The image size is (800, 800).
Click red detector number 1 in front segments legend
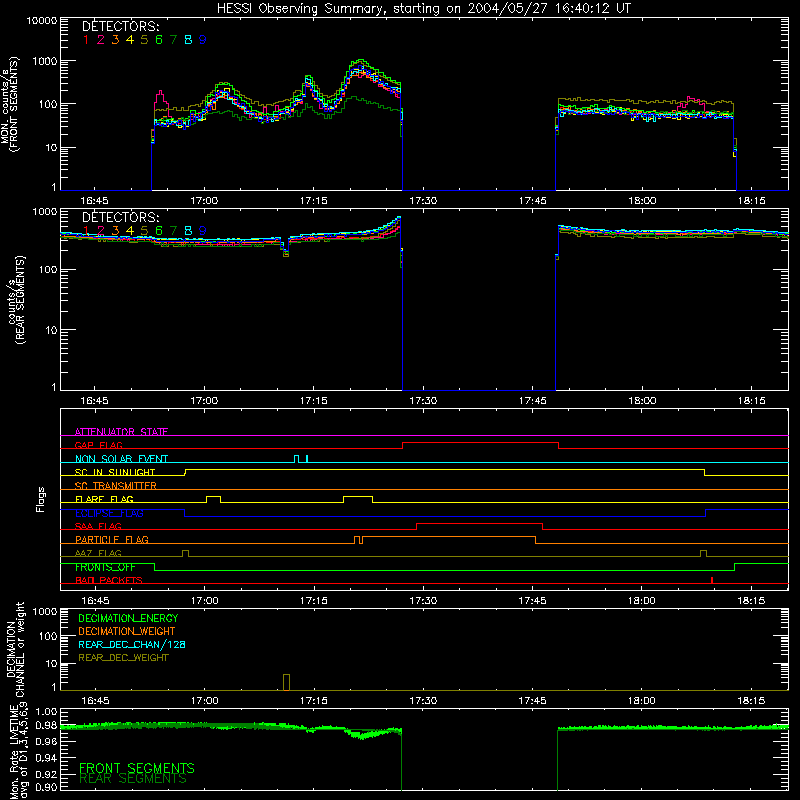[86, 40]
